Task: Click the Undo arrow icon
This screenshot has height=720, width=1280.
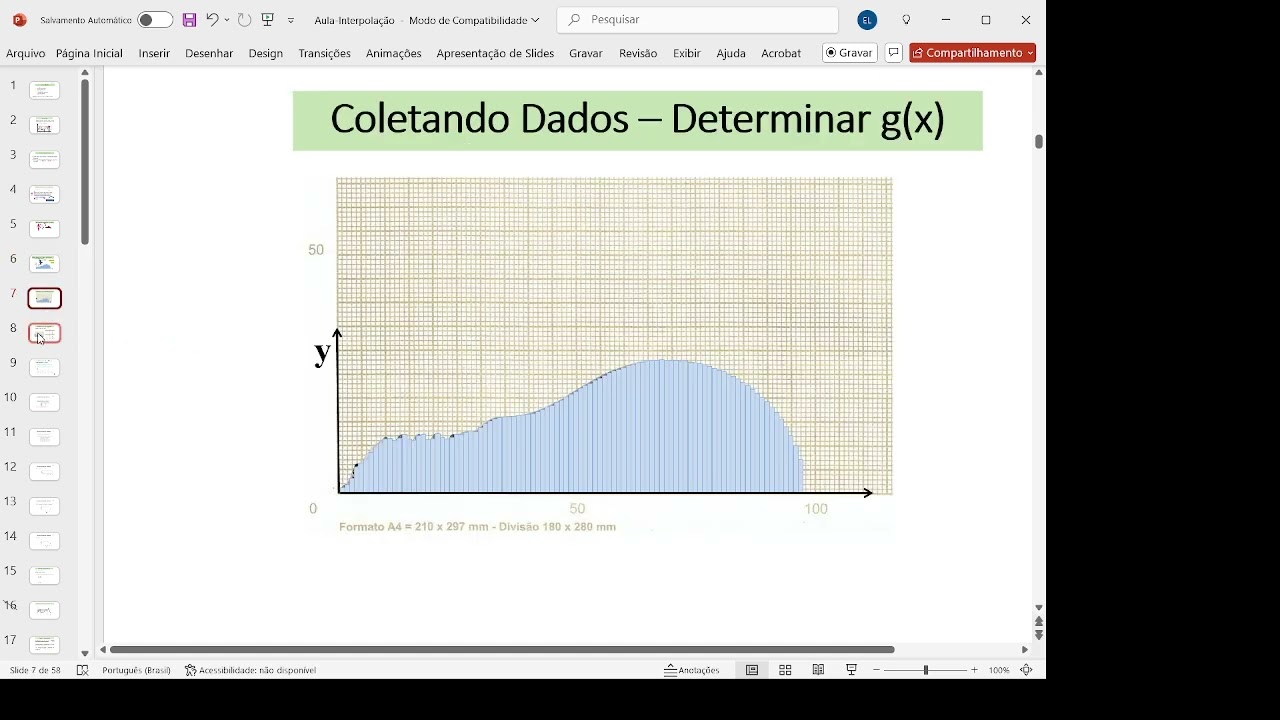Action: click(212, 20)
